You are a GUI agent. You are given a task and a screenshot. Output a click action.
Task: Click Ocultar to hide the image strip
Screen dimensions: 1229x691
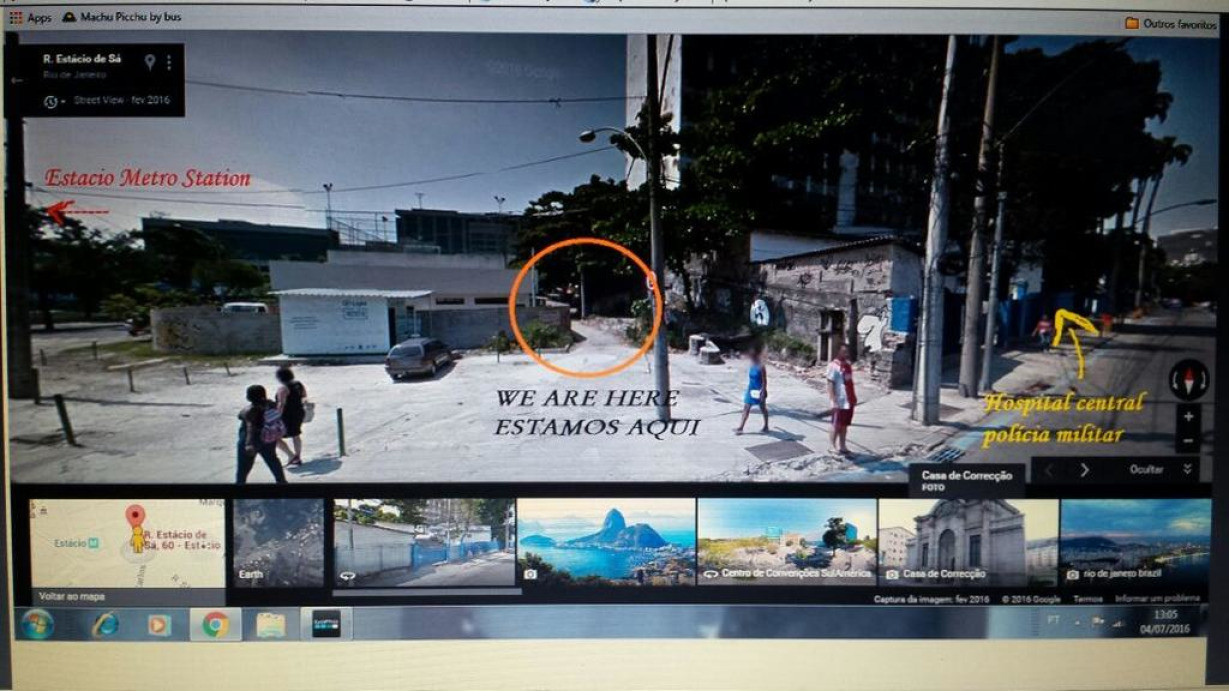click(x=1146, y=470)
